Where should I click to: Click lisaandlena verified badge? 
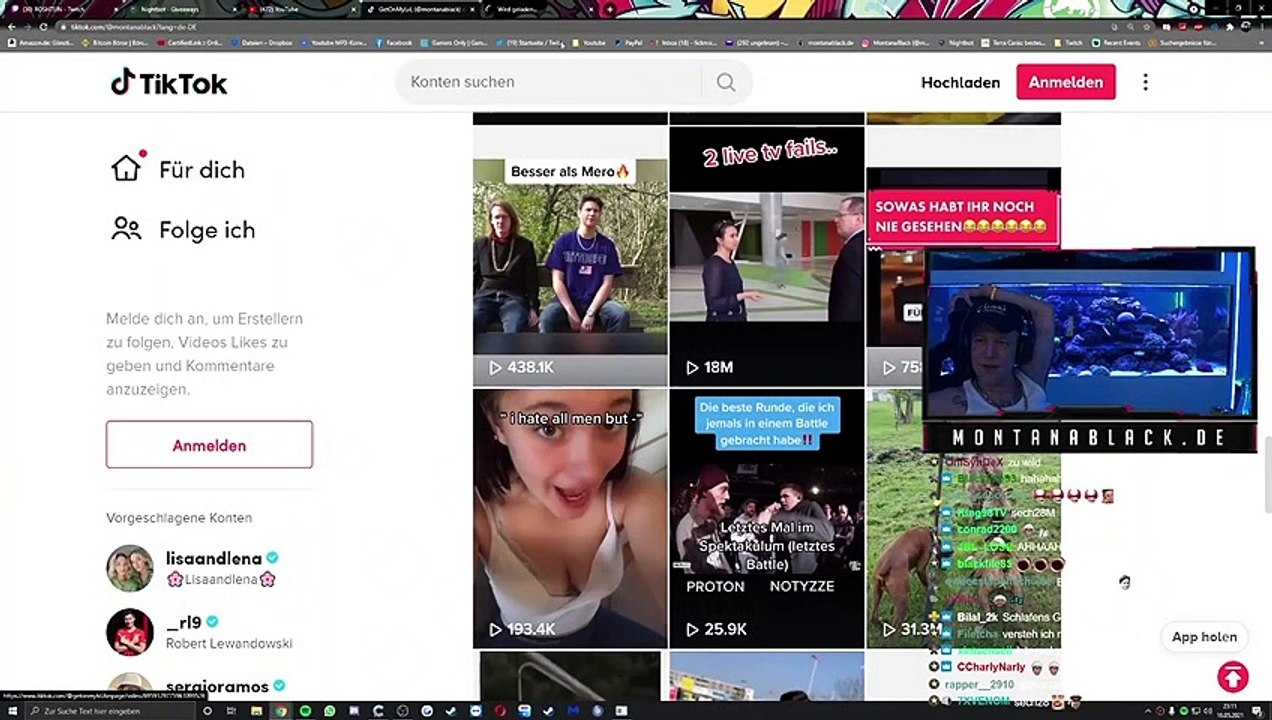click(272, 558)
